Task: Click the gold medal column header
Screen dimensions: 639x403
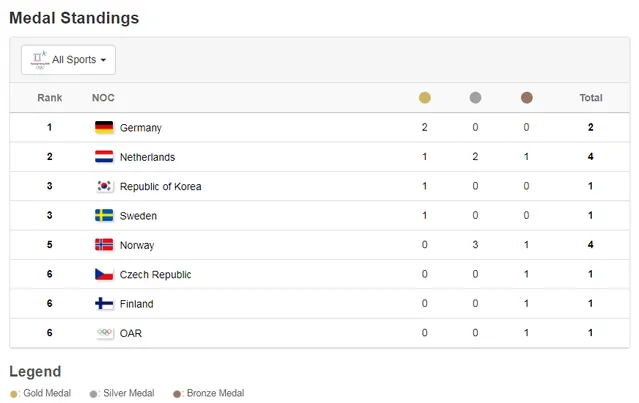Action: (x=424, y=98)
